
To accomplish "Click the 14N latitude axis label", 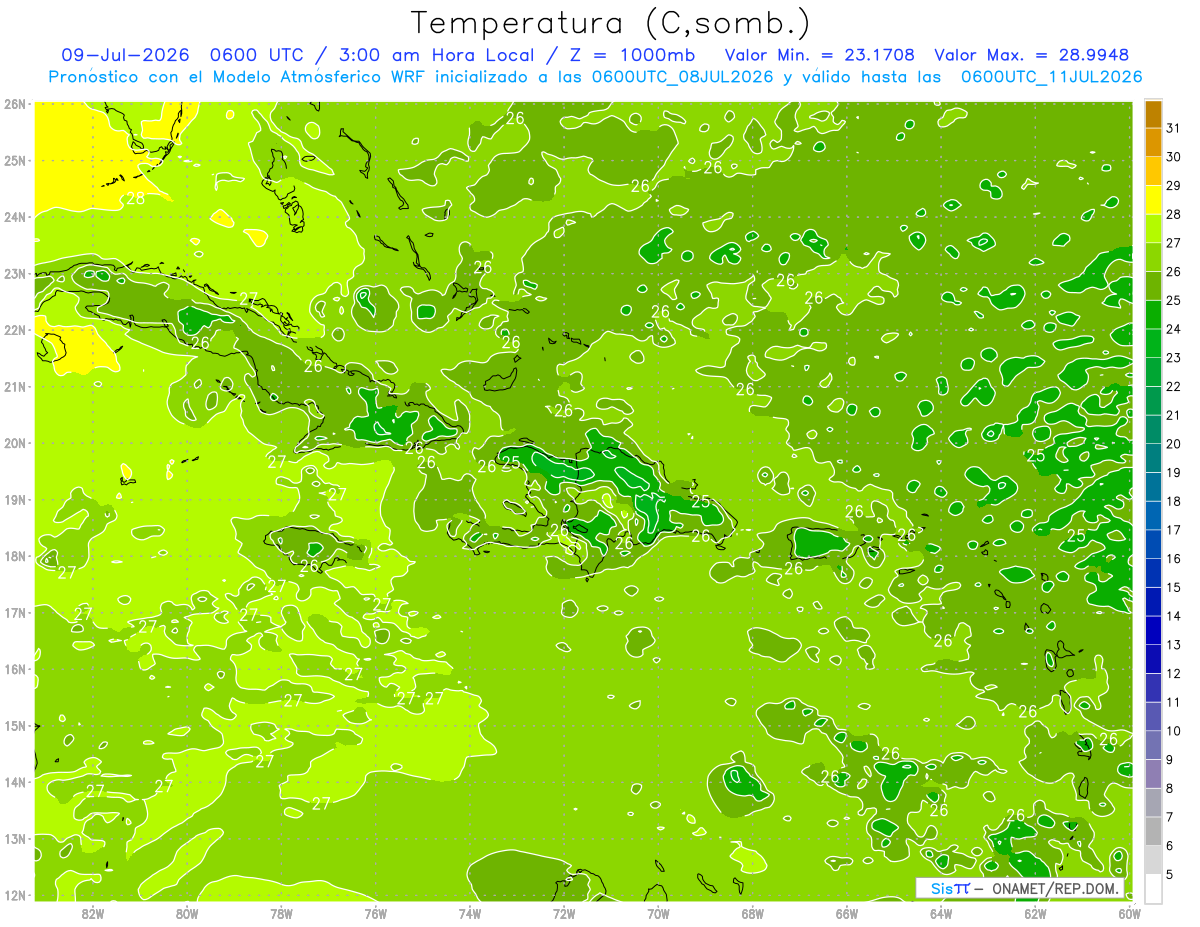I will pyautogui.click(x=15, y=782).
